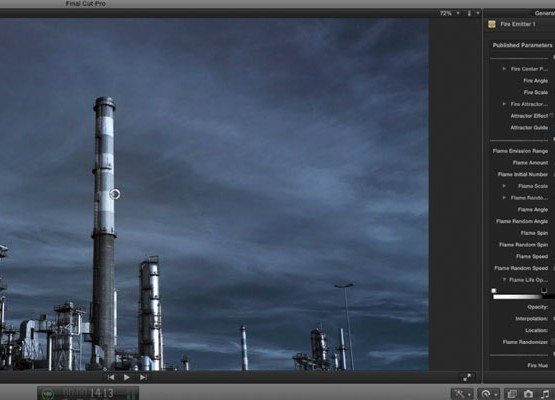Toggle full-screen viewer playback
Image resolution: width=555 pixels, height=400 pixels.
467,377
